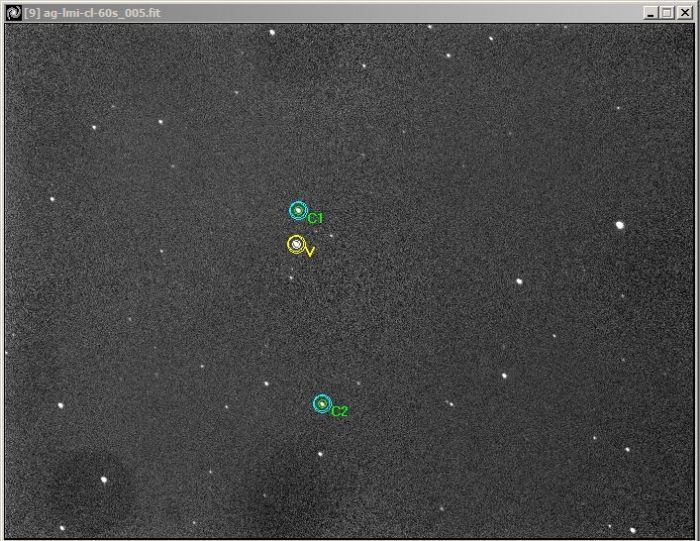Select the cyan C2 comparison star circle
The height and width of the screenshot is (541, 700).
[321, 403]
